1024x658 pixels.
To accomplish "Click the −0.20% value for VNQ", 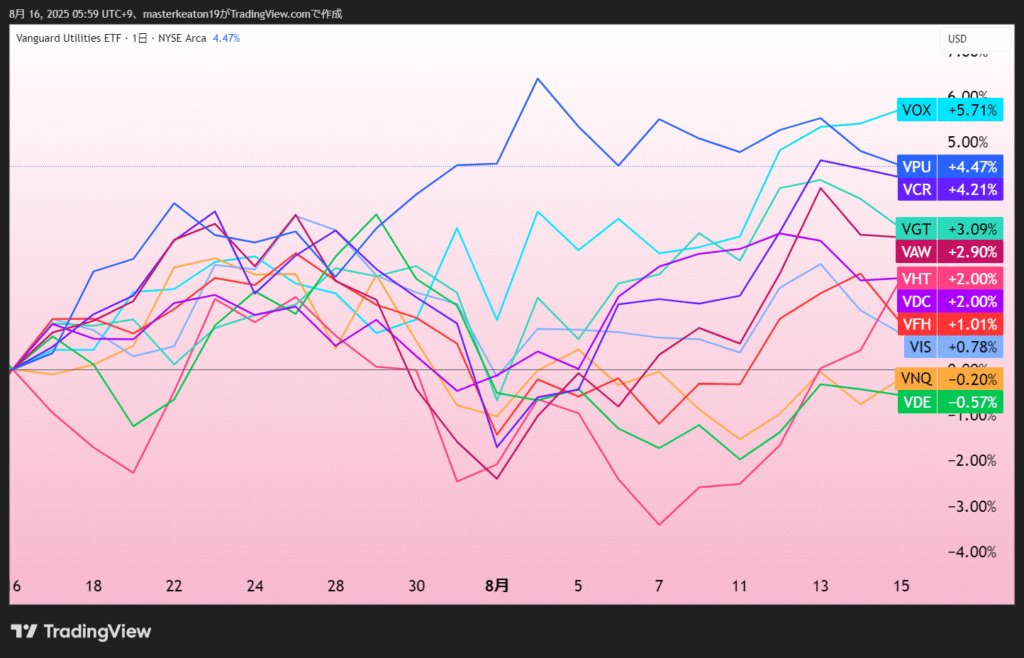I will tap(970, 378).
